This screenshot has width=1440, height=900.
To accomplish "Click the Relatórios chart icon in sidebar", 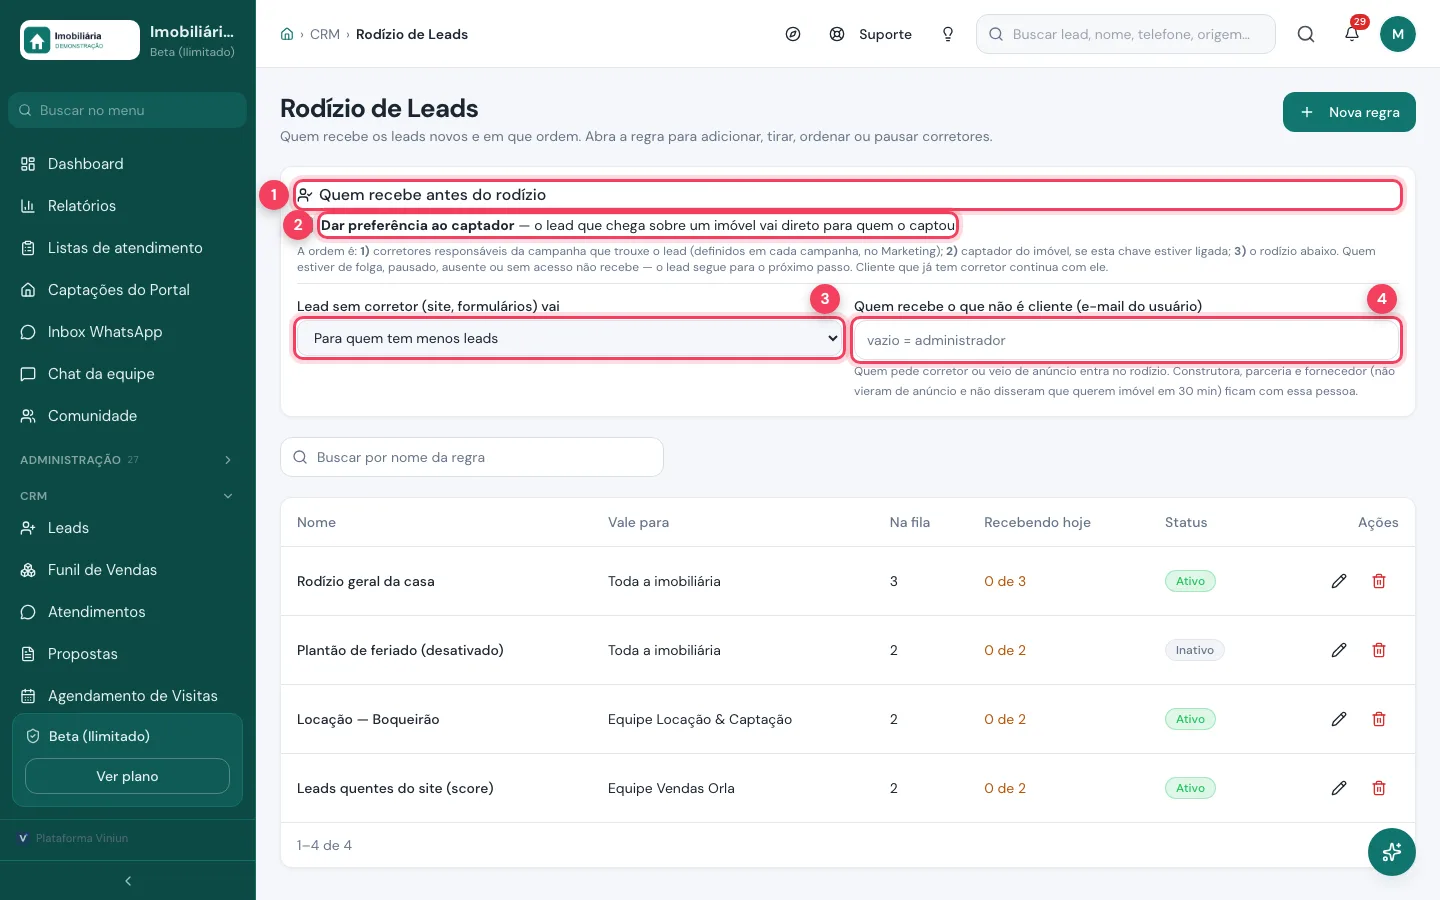I will tap(28, 206).
